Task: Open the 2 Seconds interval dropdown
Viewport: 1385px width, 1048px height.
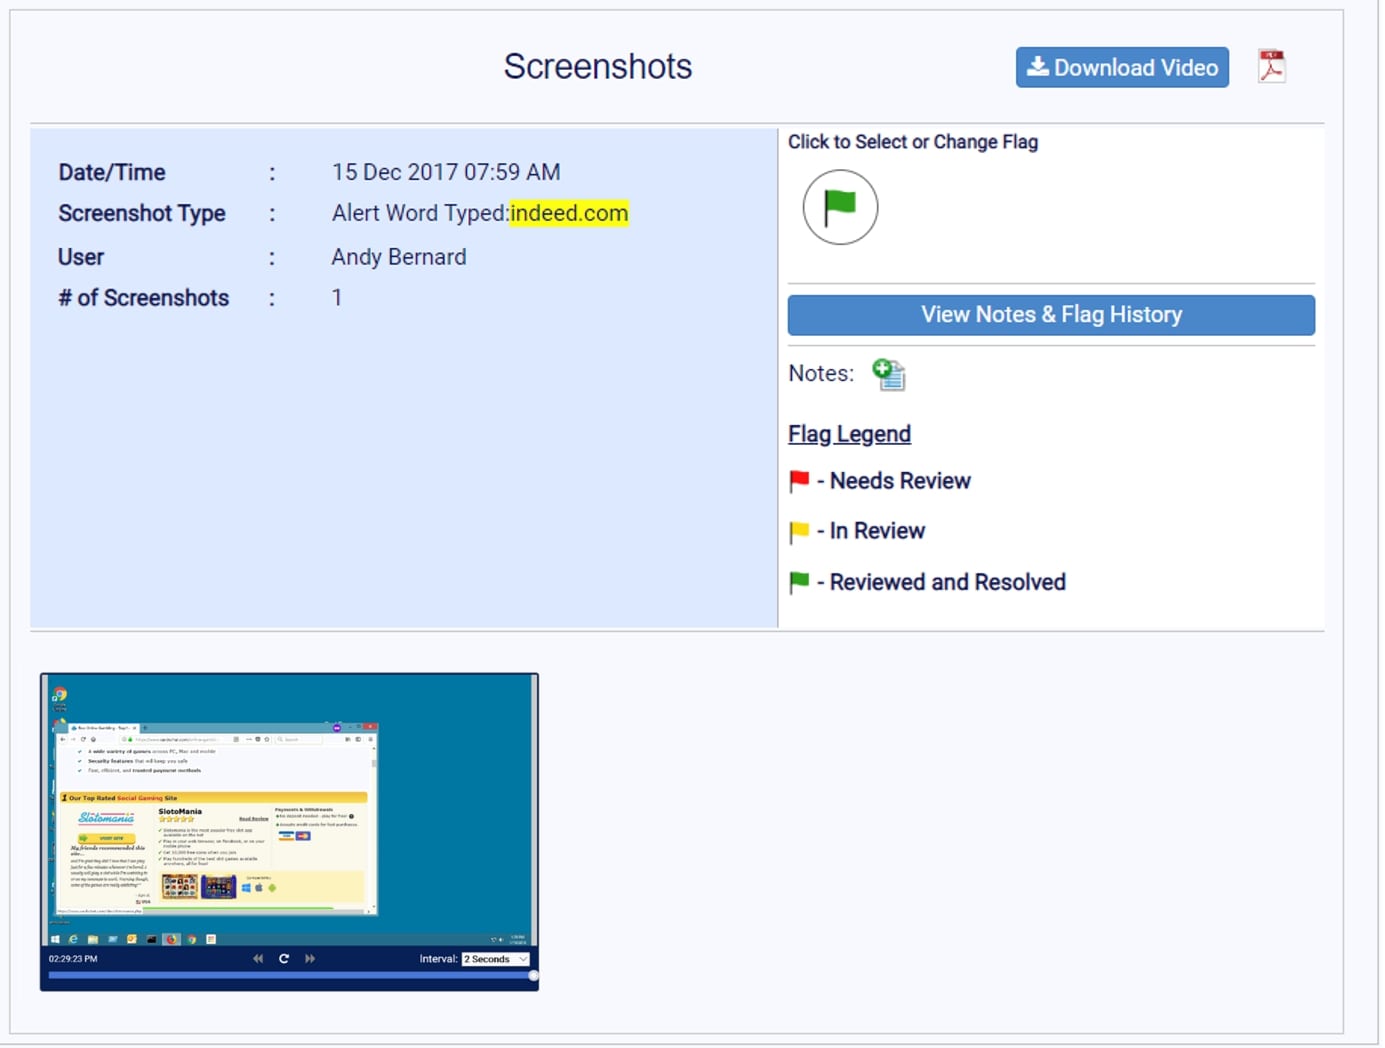Action: click(x=494, y=958)
